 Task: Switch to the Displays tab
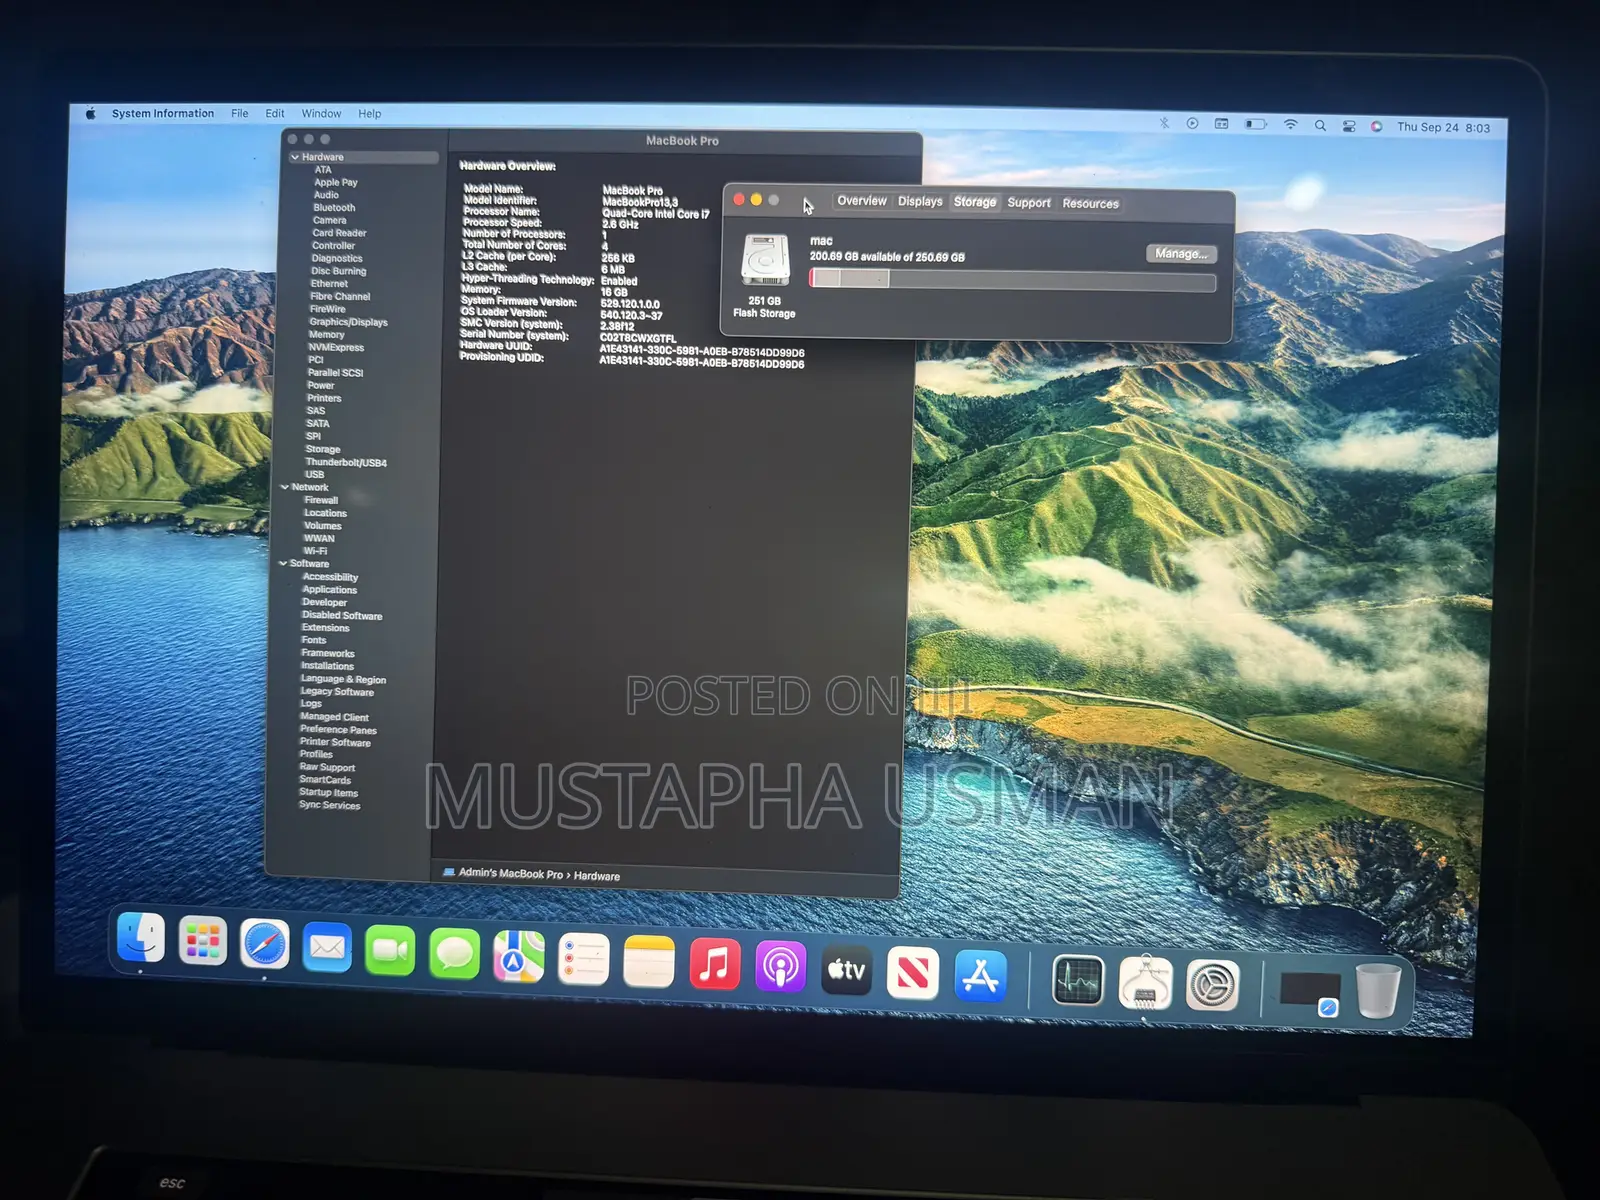[920, 201]
